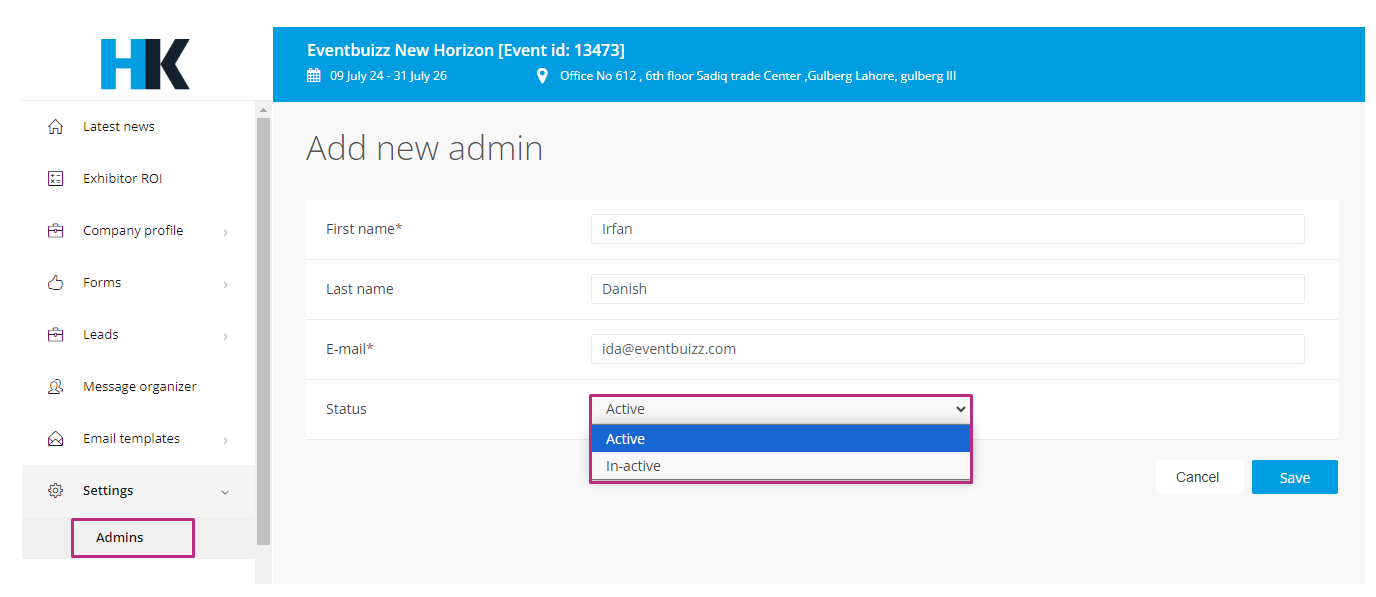
Task: Choose In-active from status list
Action: 780,466
